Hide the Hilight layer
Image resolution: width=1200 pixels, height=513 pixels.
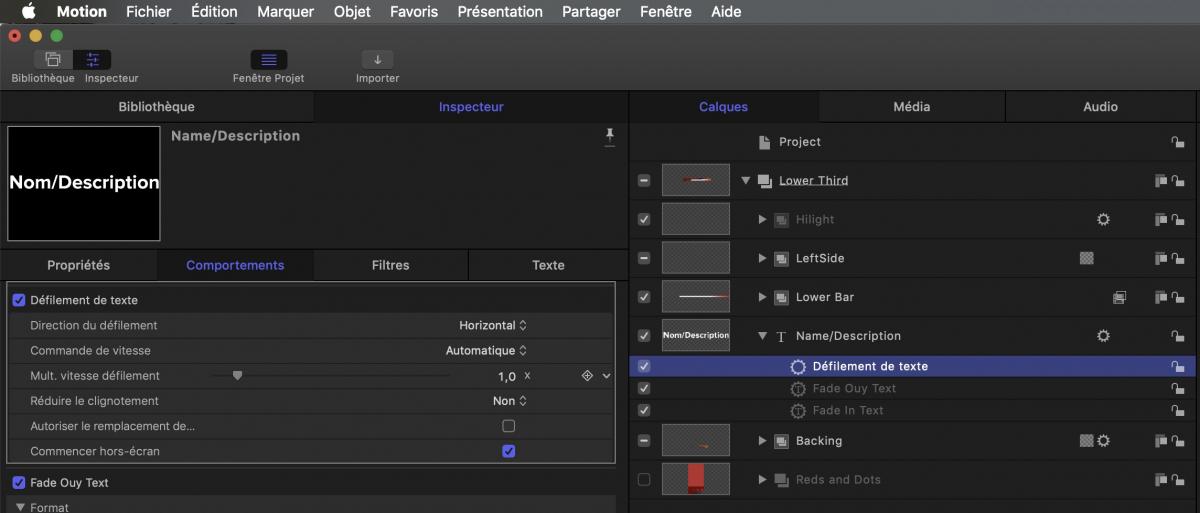pos(644,219)
